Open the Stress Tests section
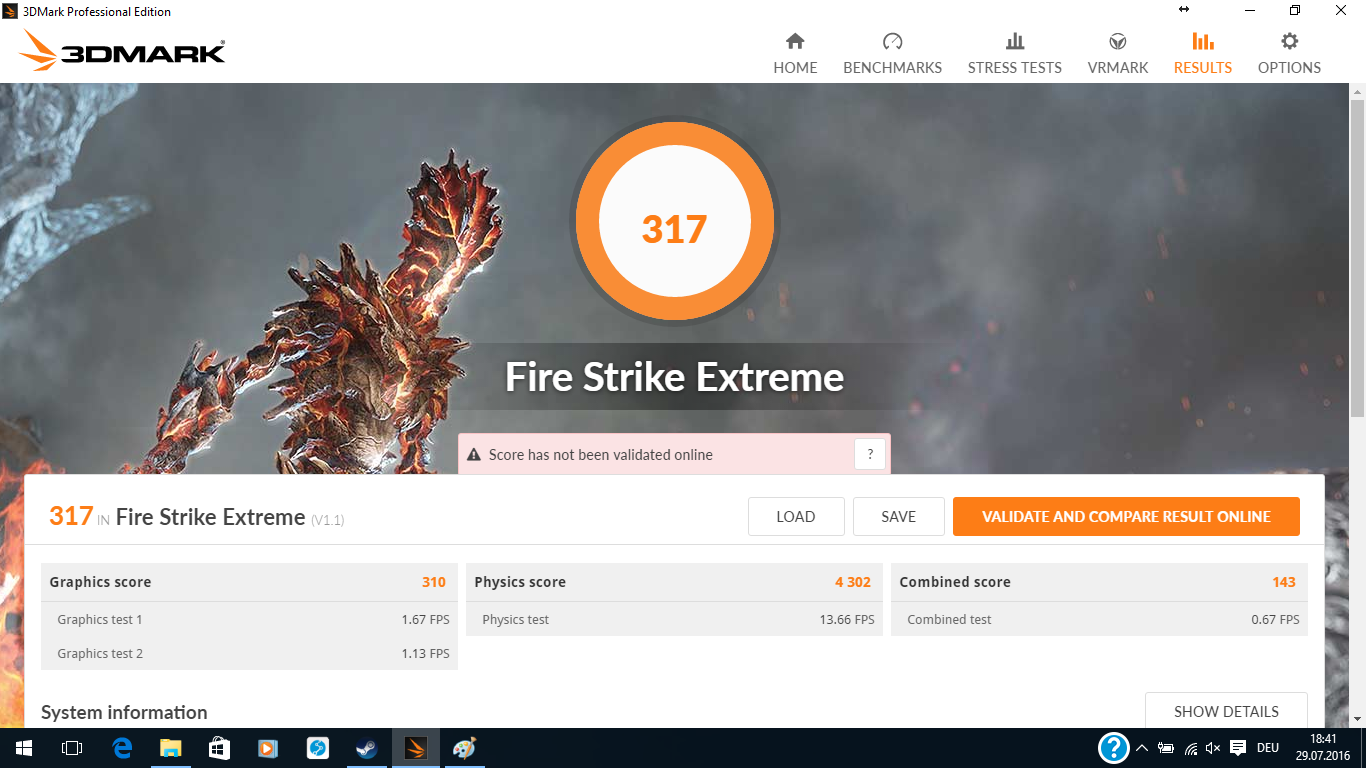 [1014, 54]
